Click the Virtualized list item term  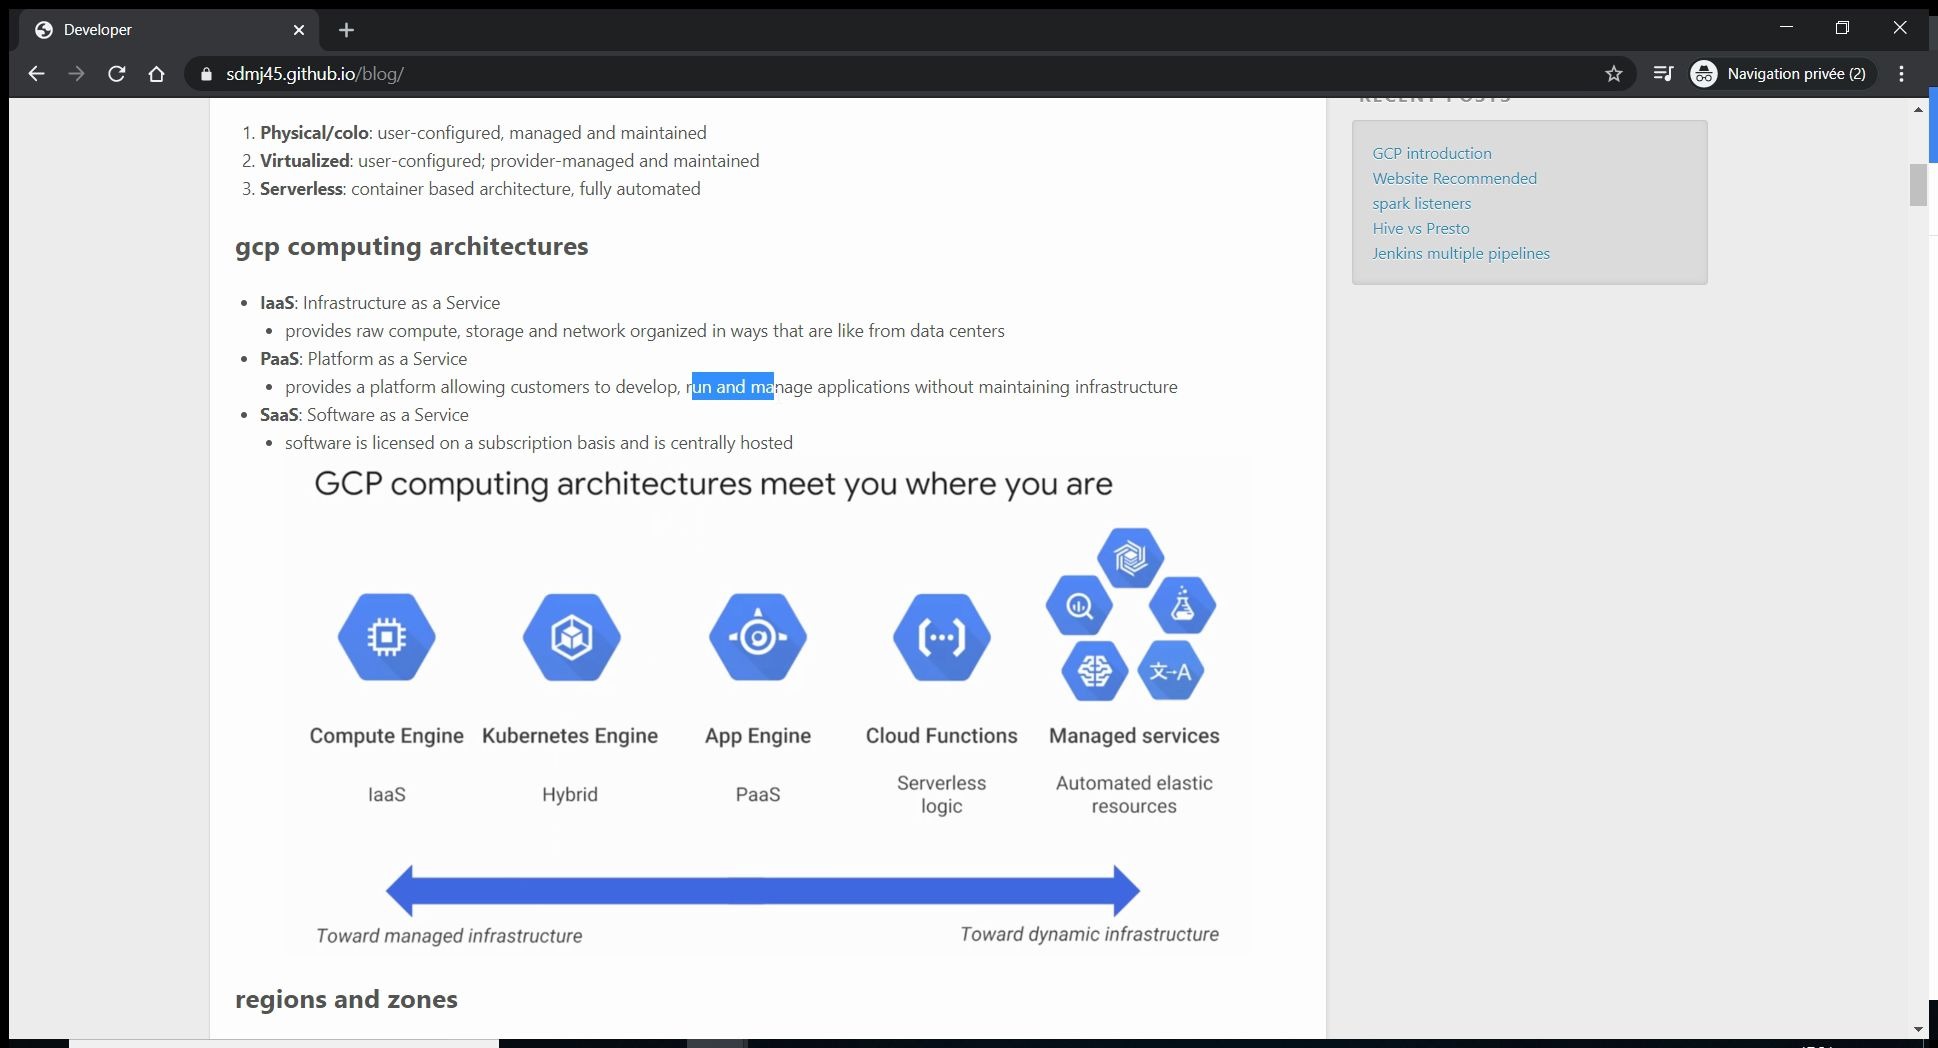coord(305,160)
